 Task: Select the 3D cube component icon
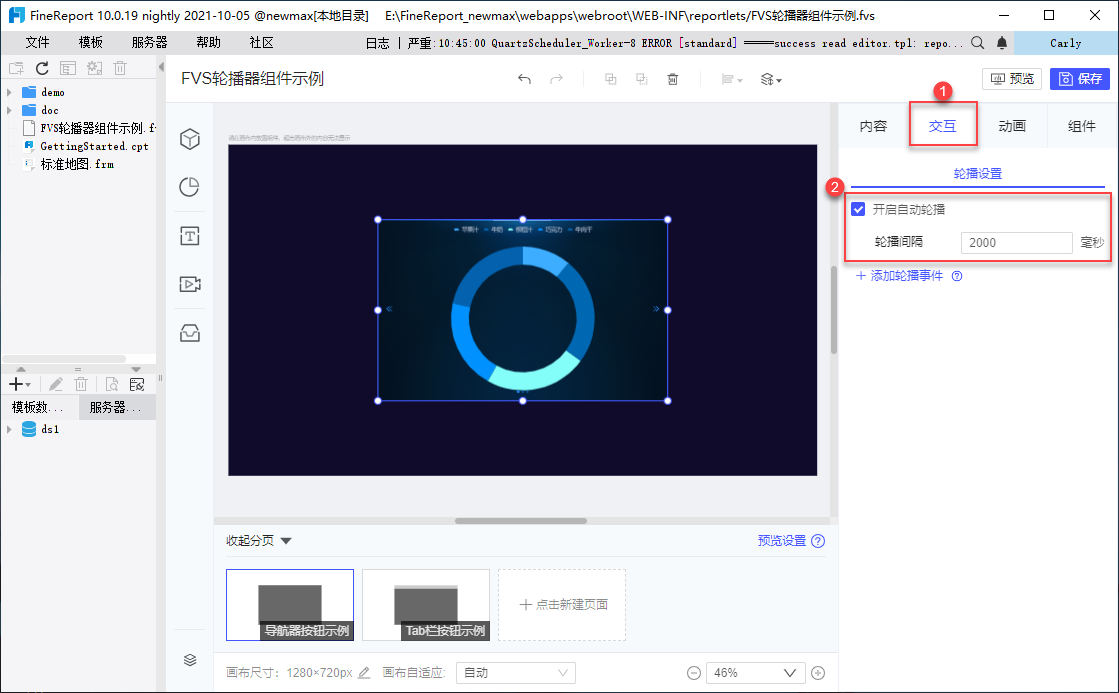coord(190,139)
